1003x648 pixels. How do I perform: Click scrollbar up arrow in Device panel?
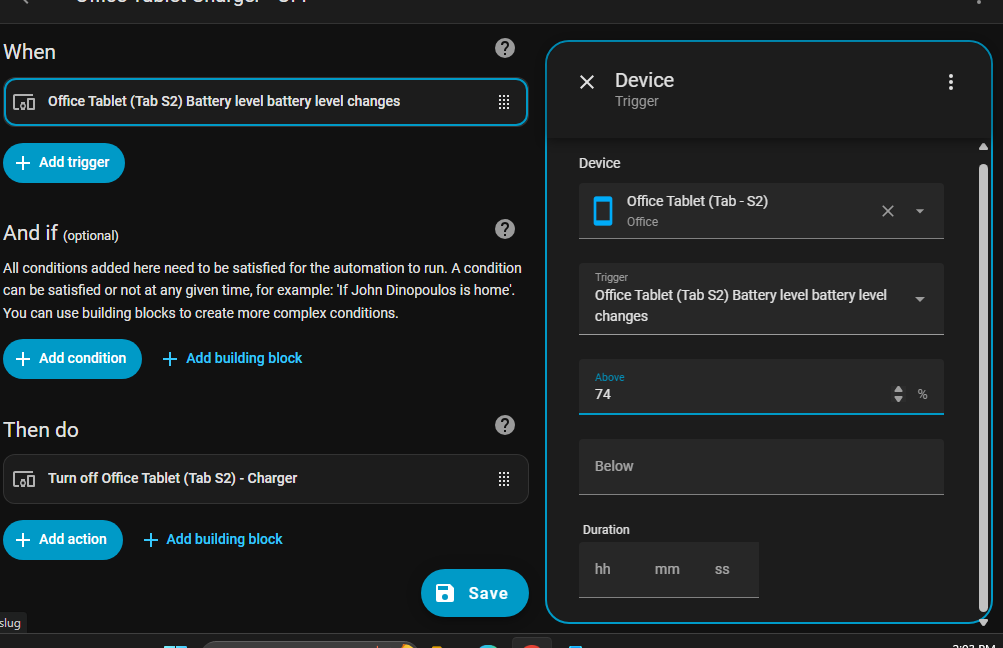click(x=984, y=147)
